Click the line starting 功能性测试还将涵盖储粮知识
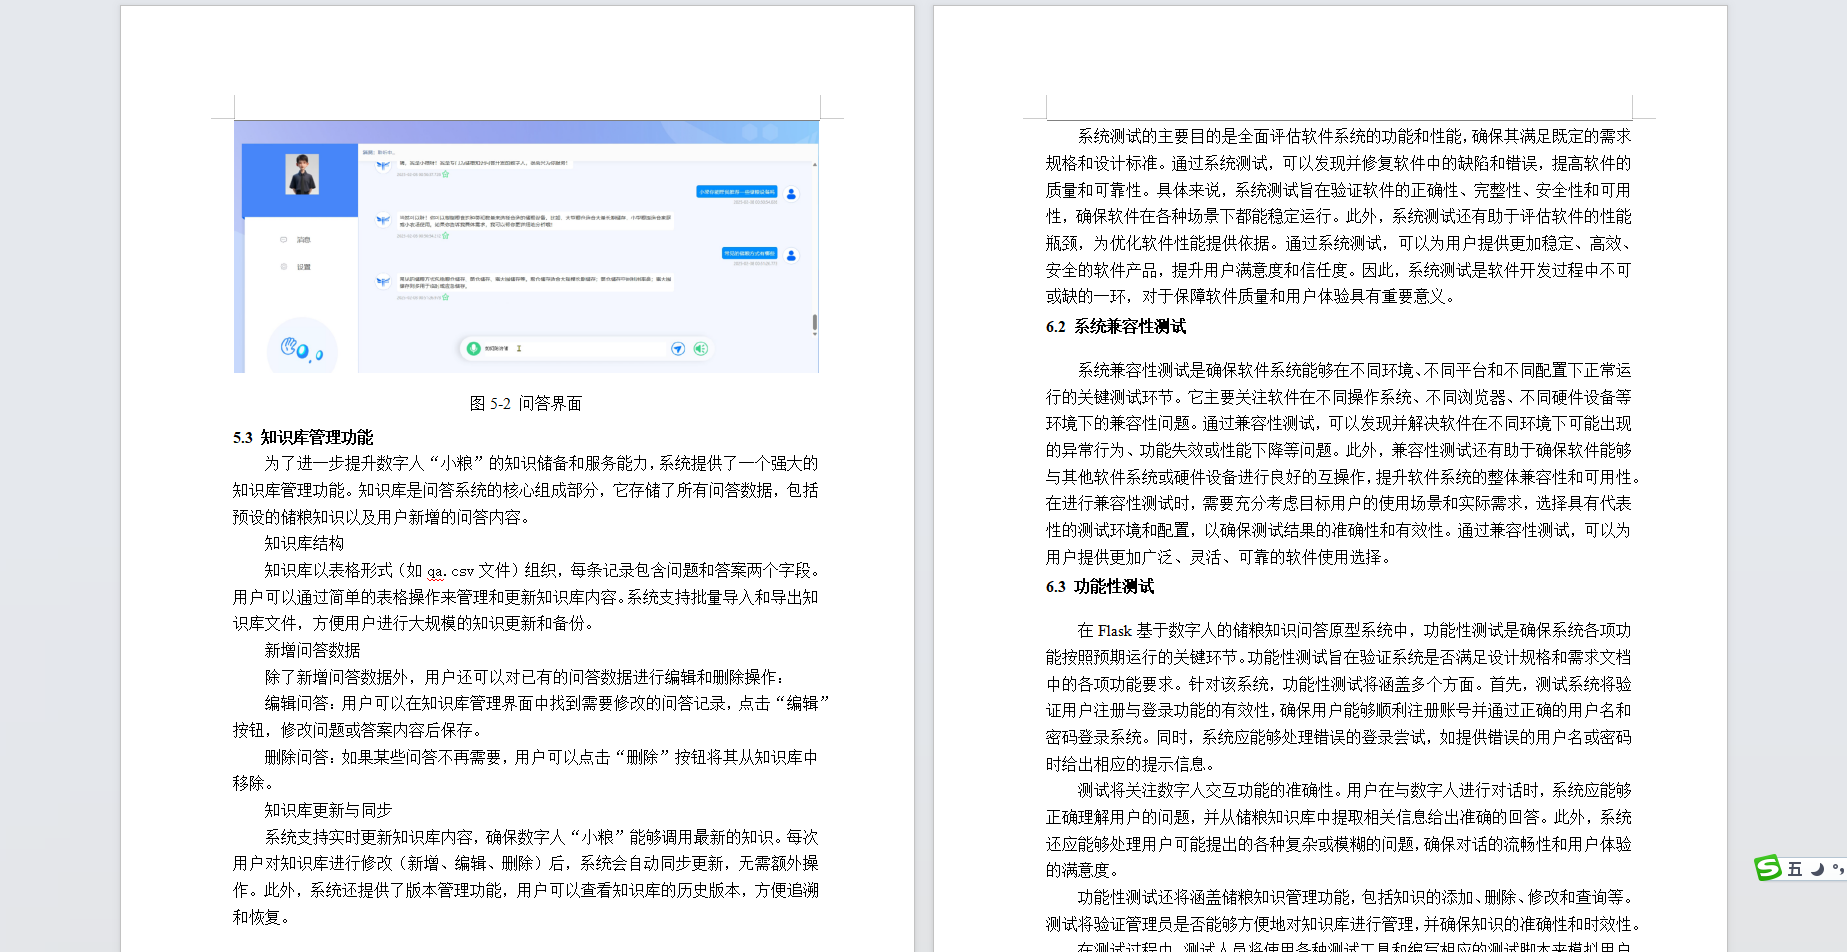The height and width of the screenshot is (952, 1847). (1355, 897)
